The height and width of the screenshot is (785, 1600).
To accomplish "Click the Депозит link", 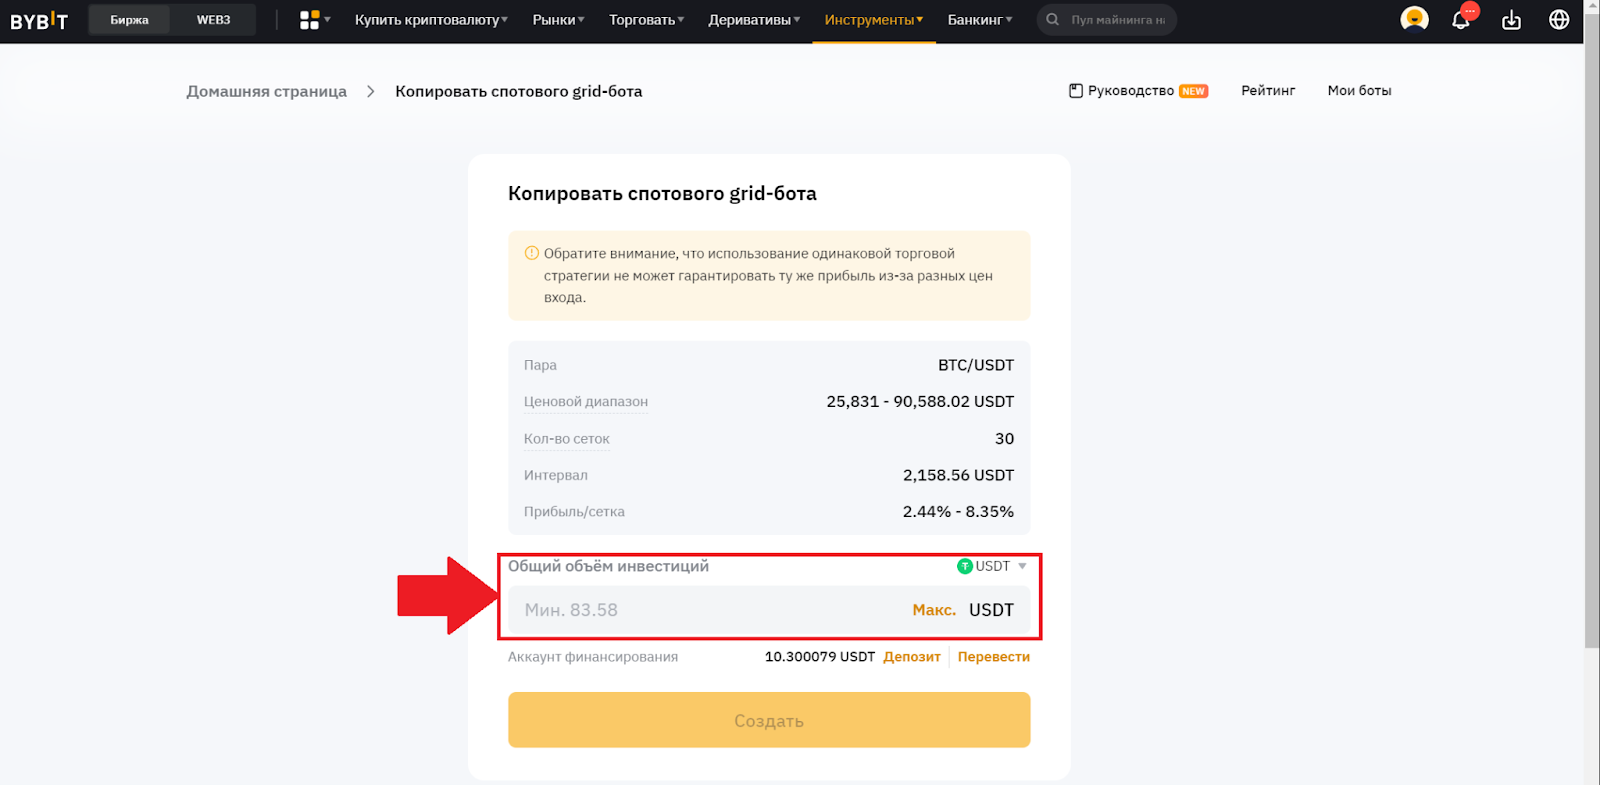I will (x=912, y=657).
